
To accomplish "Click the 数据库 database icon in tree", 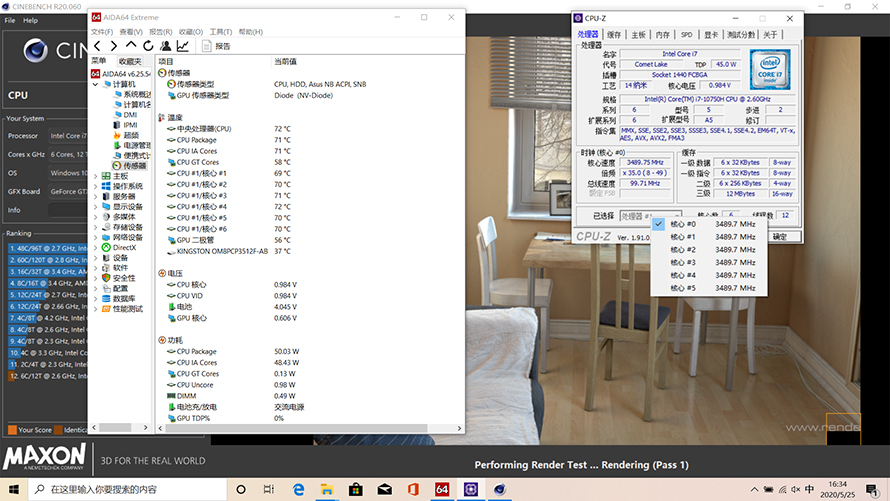I will (x=106, y=298).
